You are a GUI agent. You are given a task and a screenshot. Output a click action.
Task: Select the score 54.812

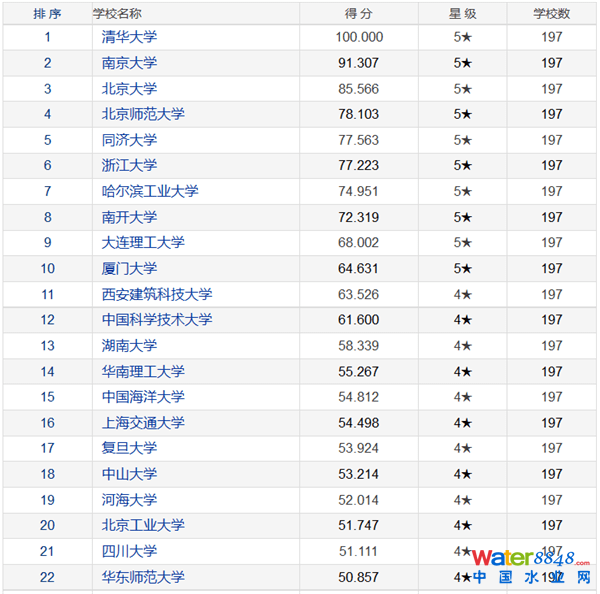click(x=359, y=397)
